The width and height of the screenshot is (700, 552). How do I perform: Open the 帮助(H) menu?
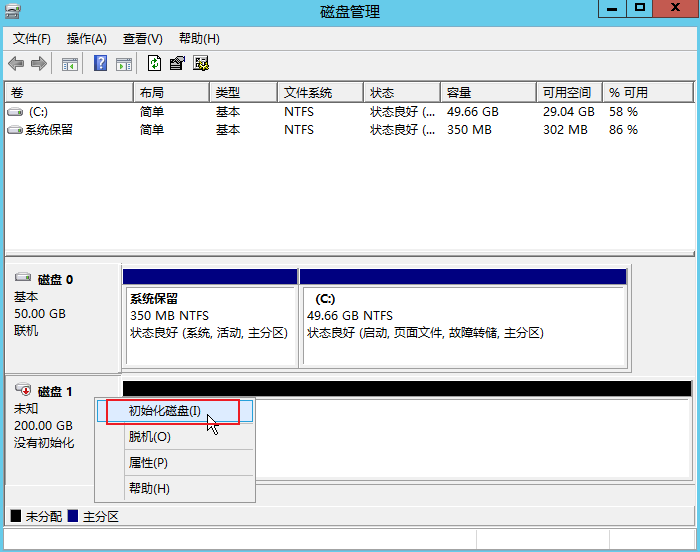tap(199, 39)
